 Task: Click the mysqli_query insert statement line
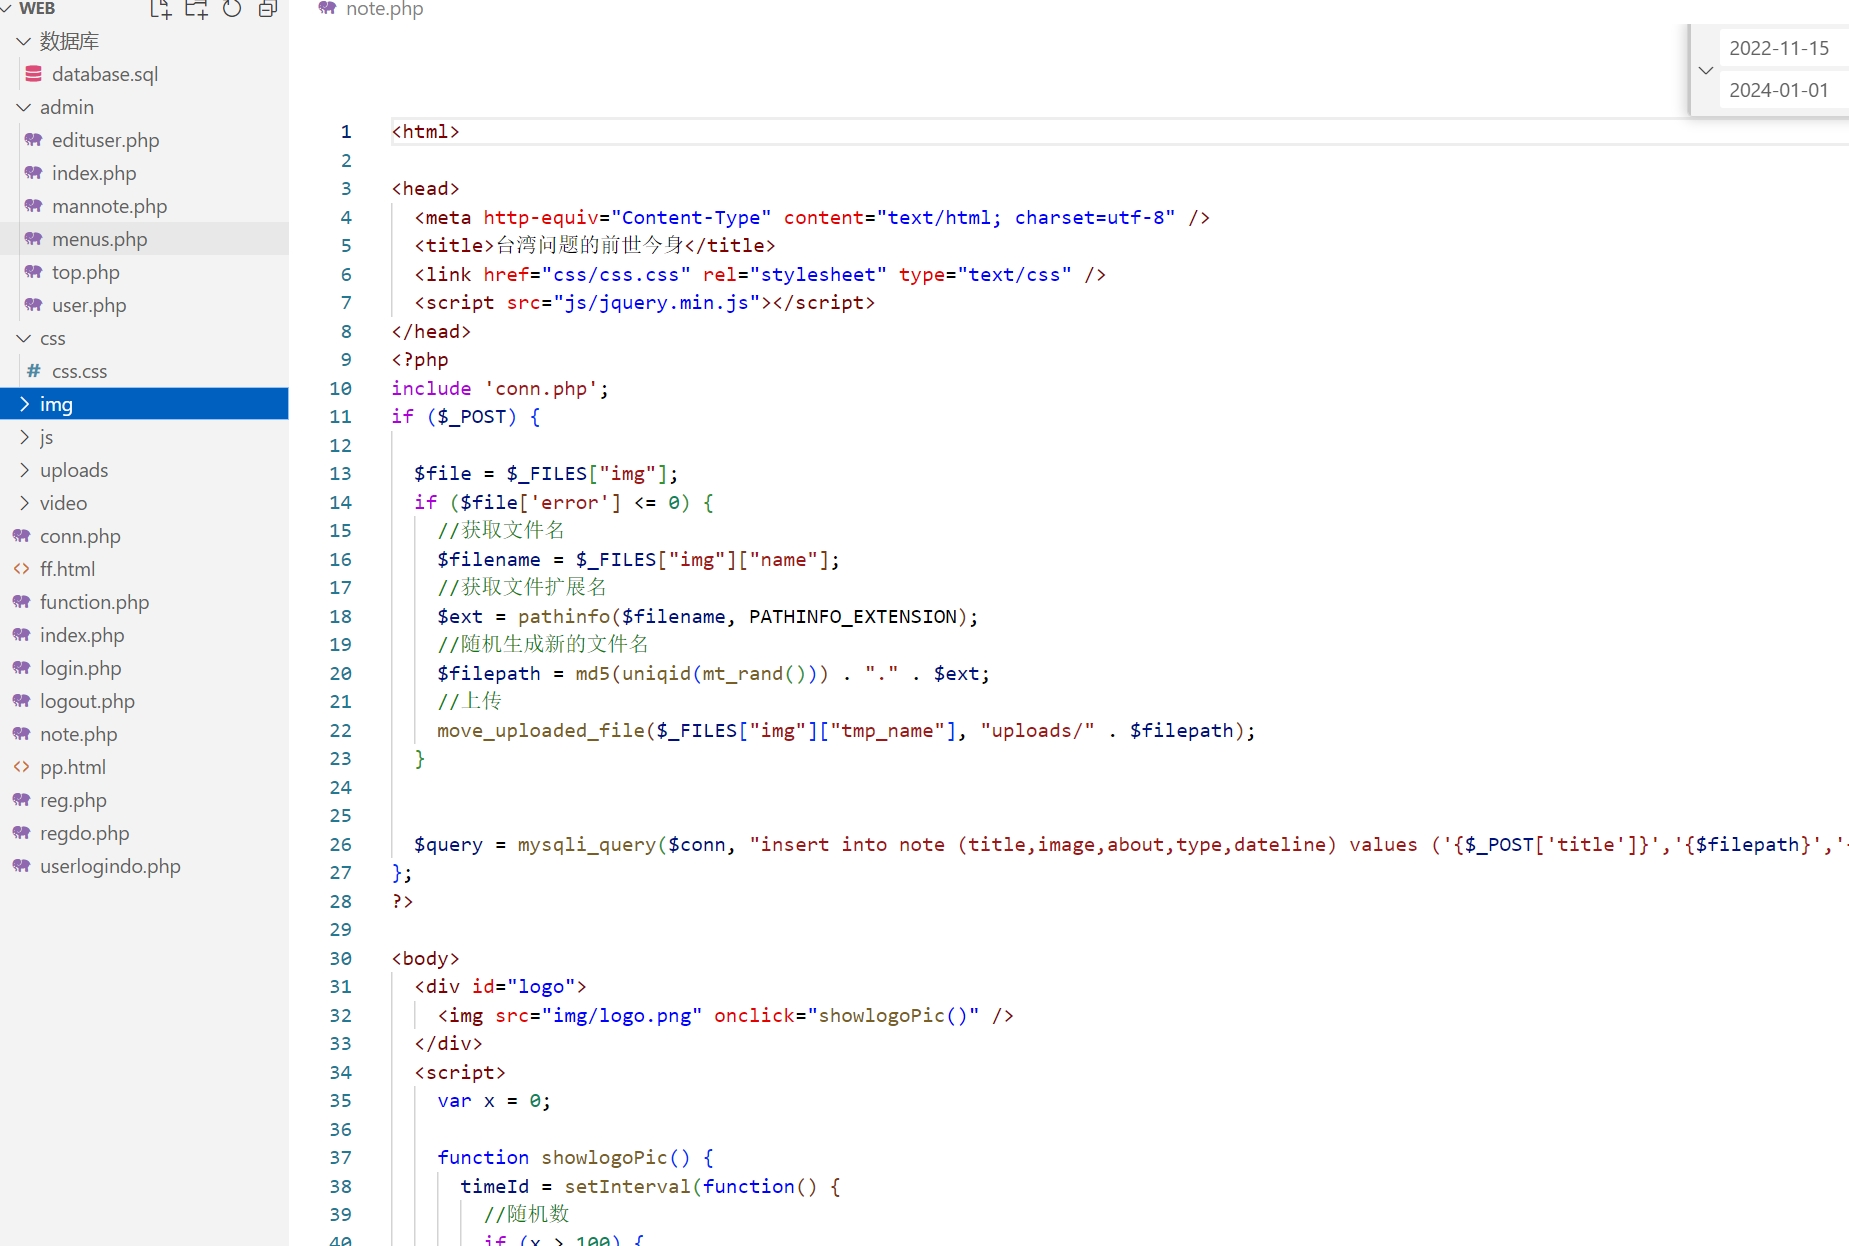pos(1131,845)
